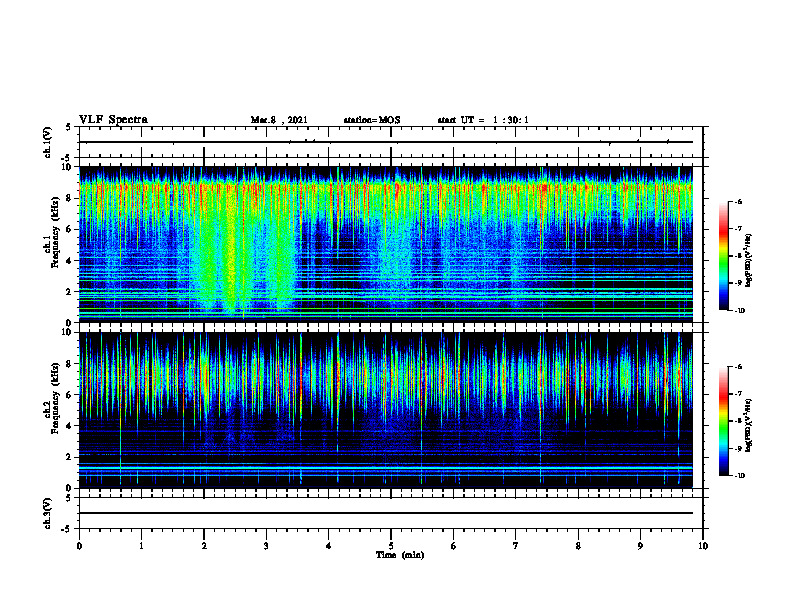Screen dimensions: 792x612
Task: Click the ch.2 color scale "log(PSD)" unit label
Action: click(749, 425)
